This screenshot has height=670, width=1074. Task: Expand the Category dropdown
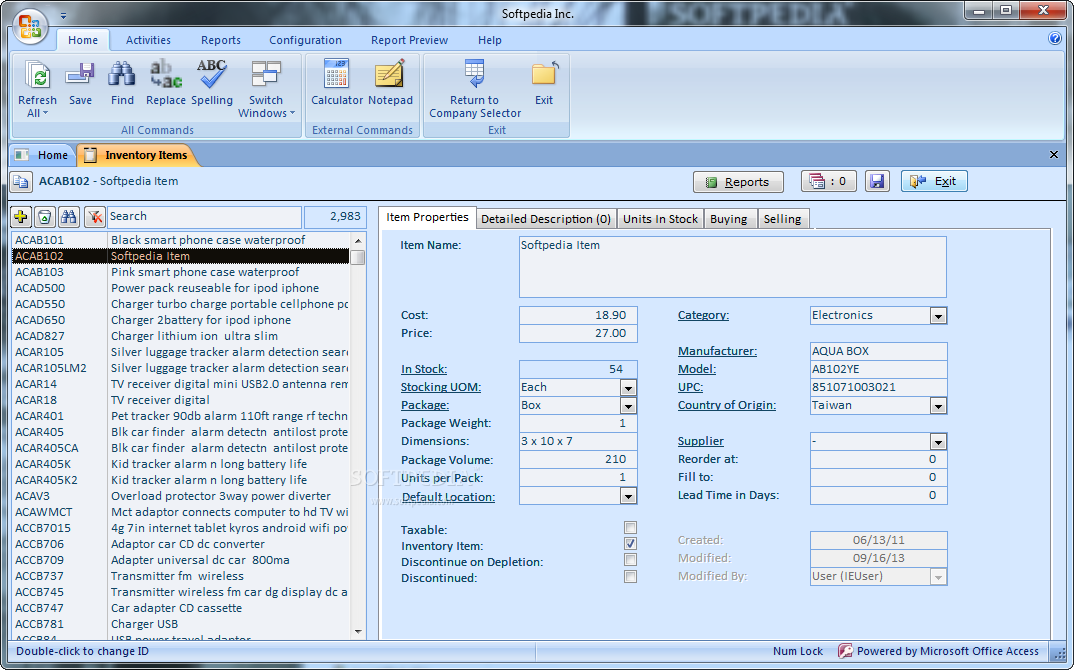(938, 316)
